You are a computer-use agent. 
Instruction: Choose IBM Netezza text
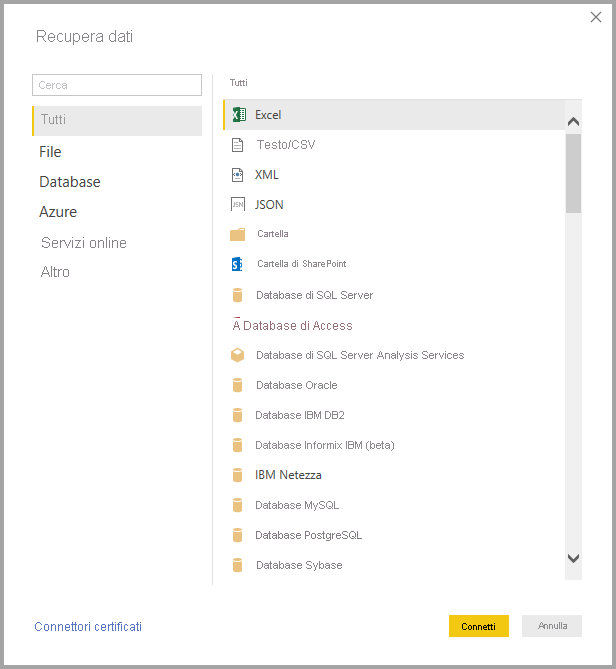288,475
